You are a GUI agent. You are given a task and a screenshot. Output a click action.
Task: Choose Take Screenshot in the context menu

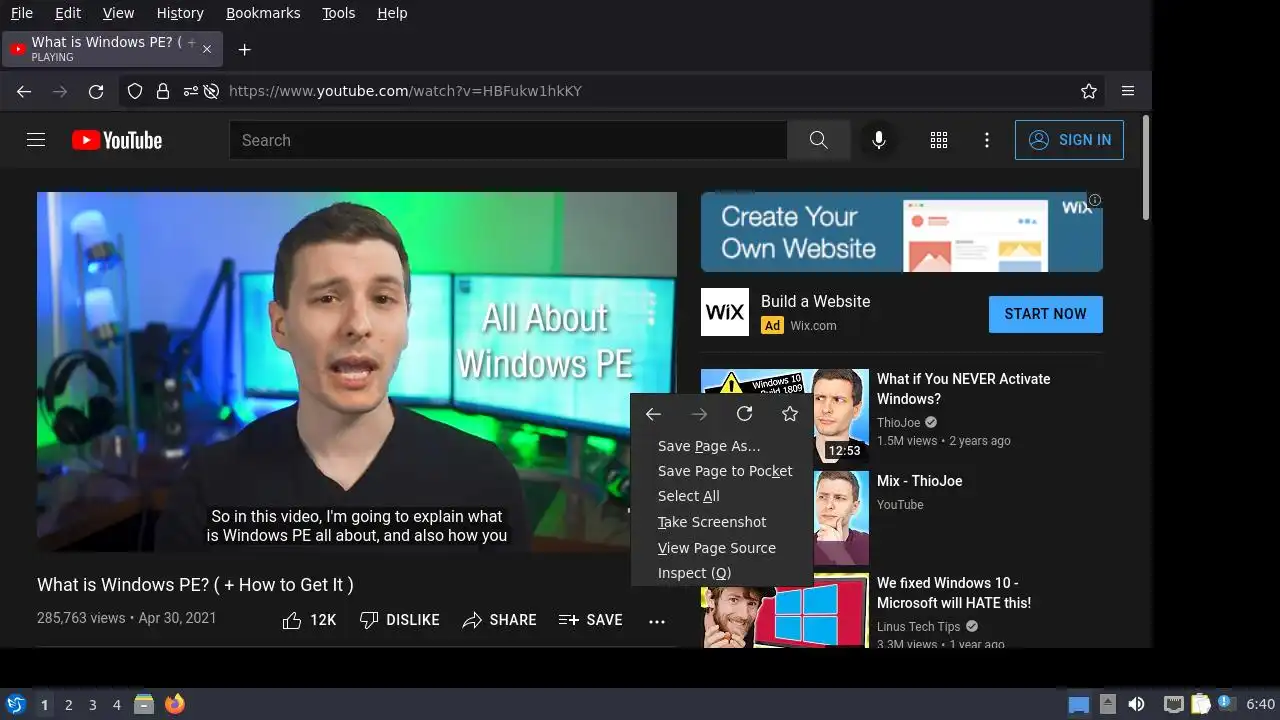(721, 522)
